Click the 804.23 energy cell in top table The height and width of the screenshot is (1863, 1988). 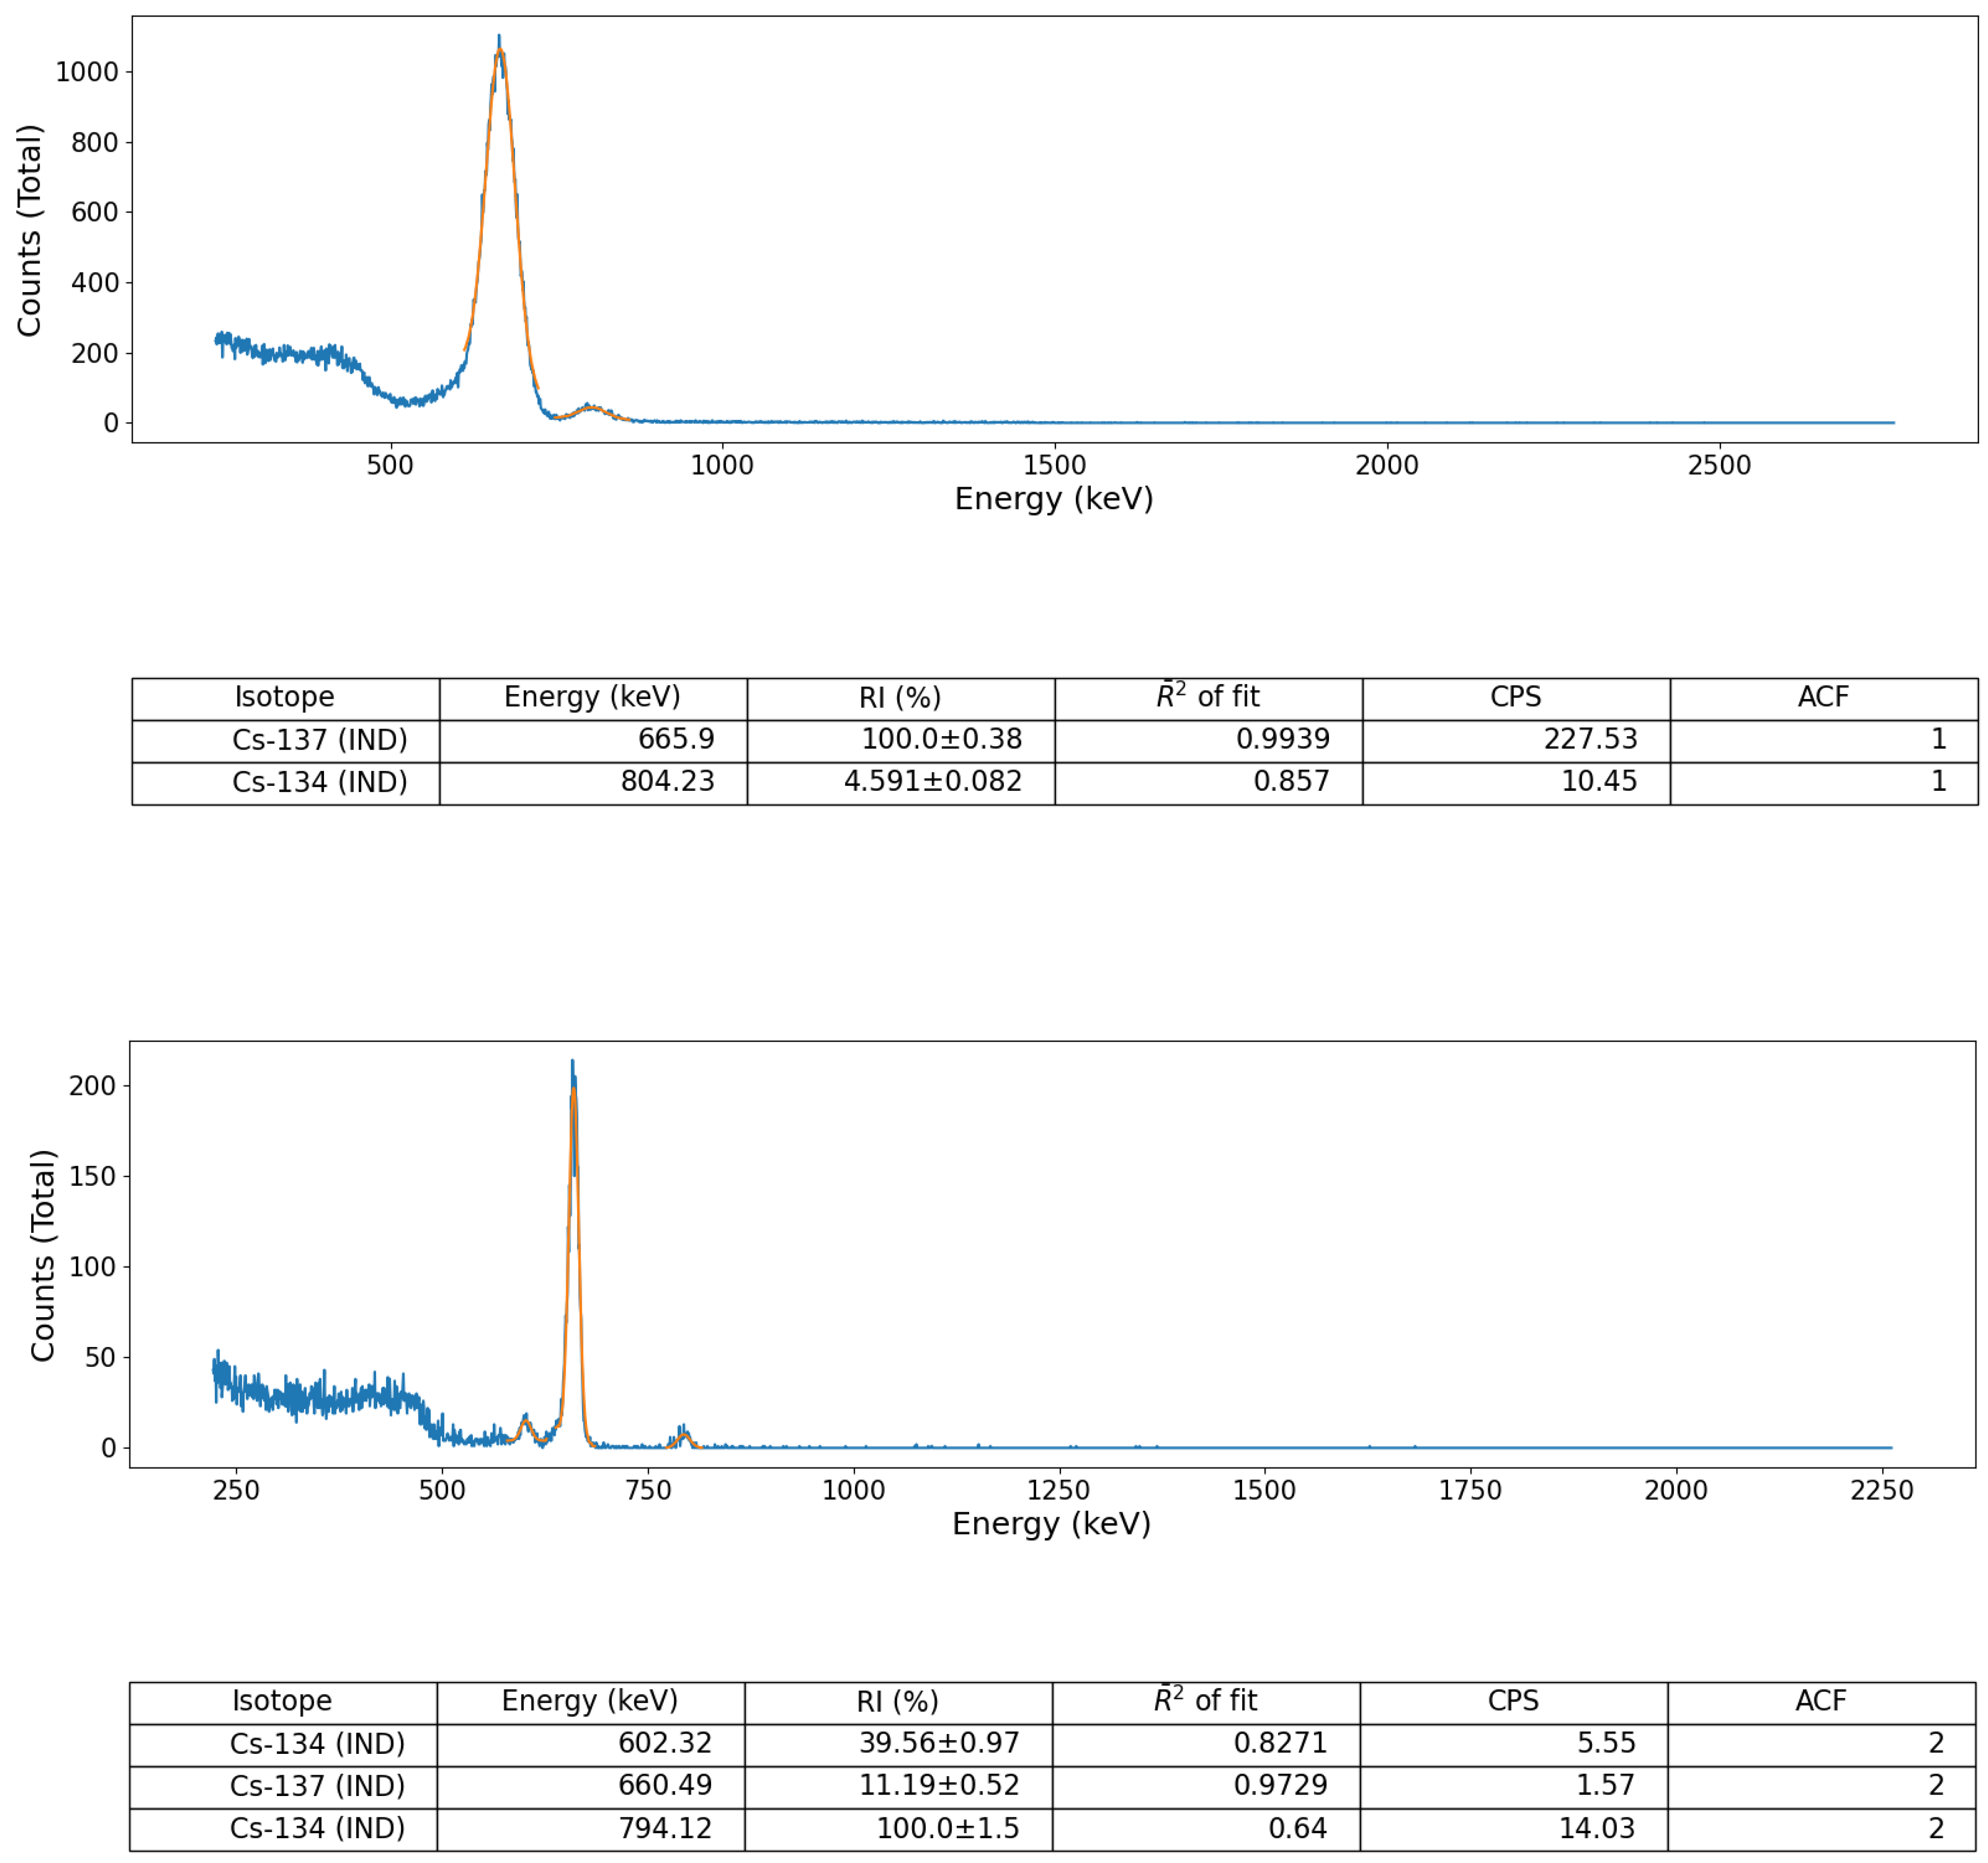coord(667,781)
